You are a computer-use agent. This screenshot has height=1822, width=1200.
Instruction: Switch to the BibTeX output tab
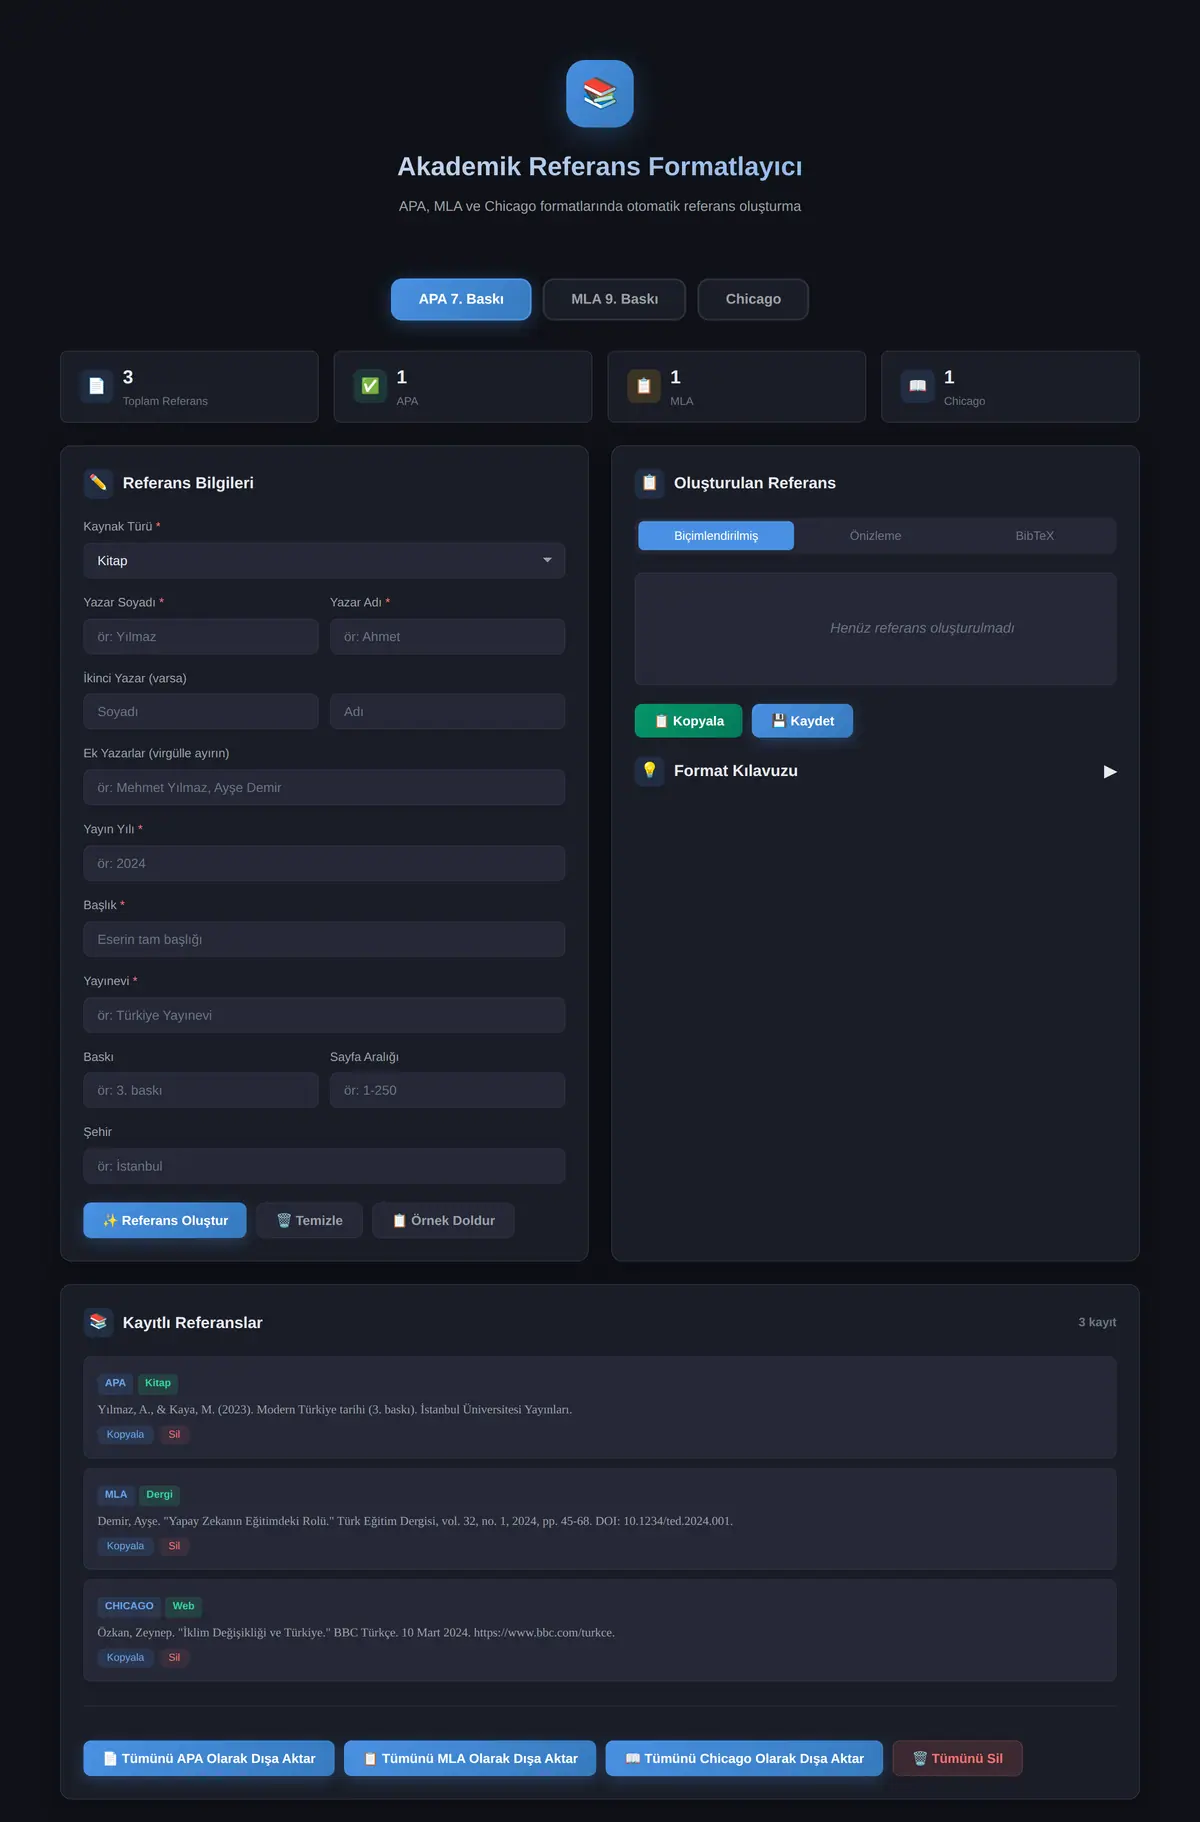coord(1034,536)
